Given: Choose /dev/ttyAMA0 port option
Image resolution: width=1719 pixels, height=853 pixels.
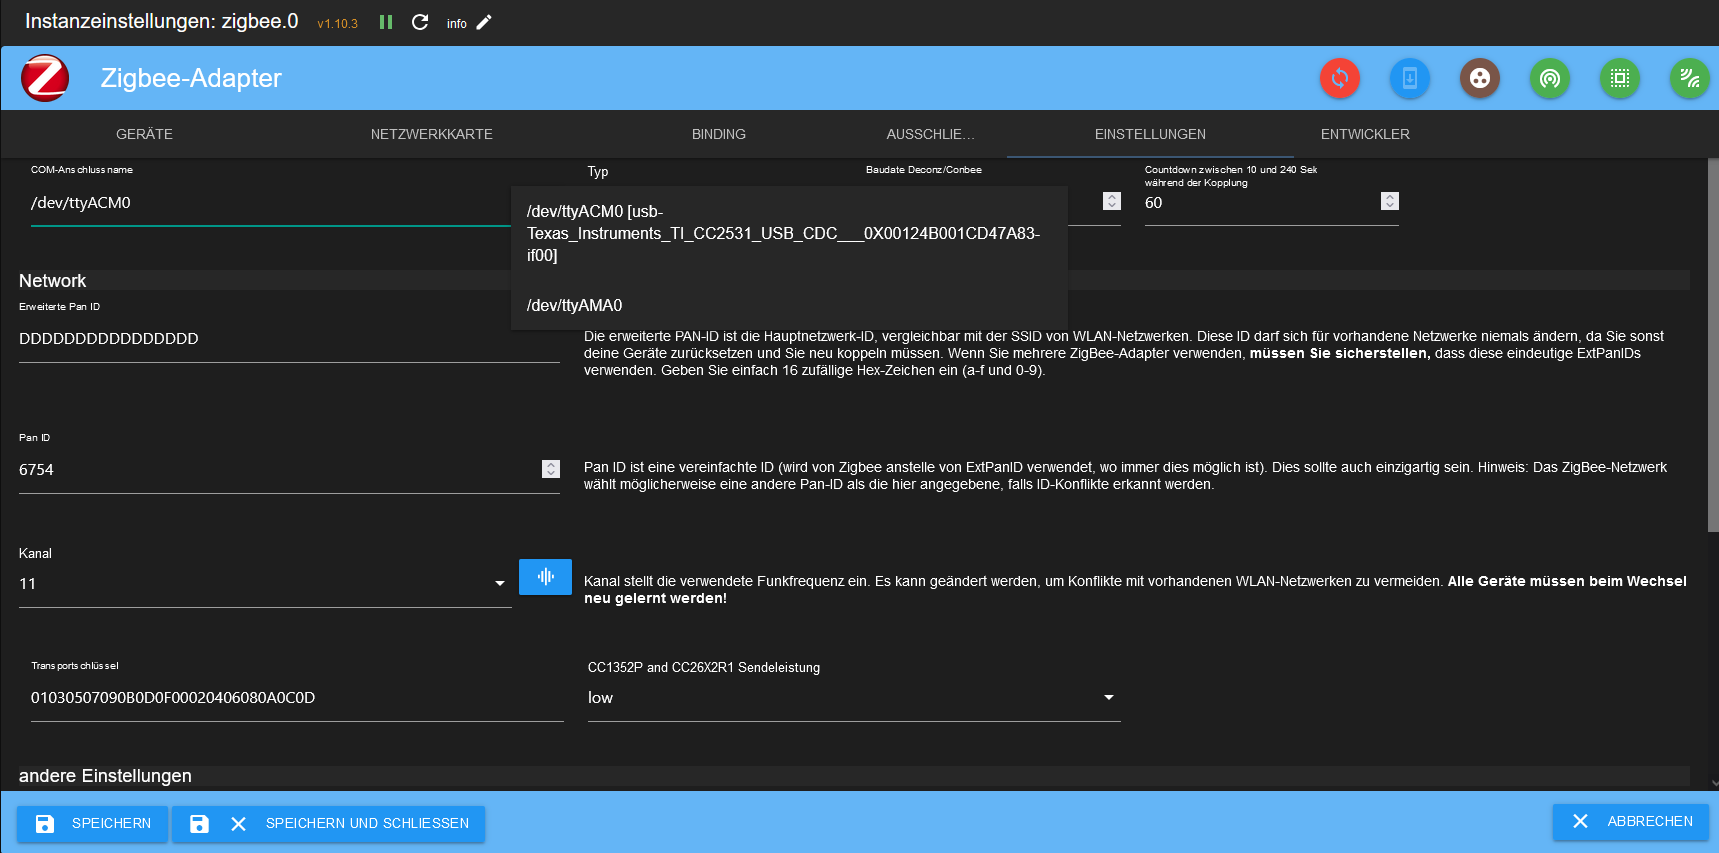Looking at the screenshot, I should point(789,305).
